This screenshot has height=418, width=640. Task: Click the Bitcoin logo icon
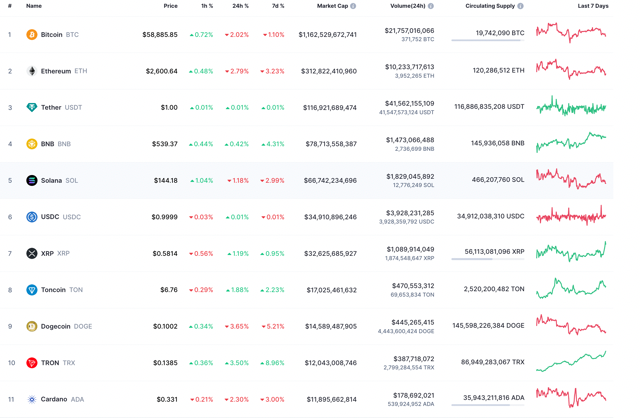point(32,35)
